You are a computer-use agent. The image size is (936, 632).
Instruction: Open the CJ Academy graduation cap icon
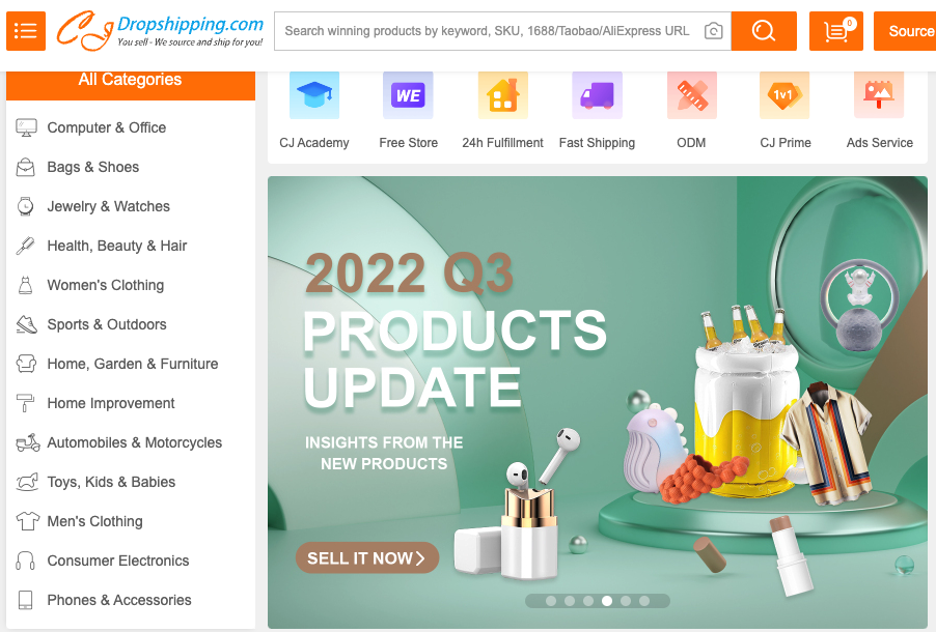coord(315,95)
